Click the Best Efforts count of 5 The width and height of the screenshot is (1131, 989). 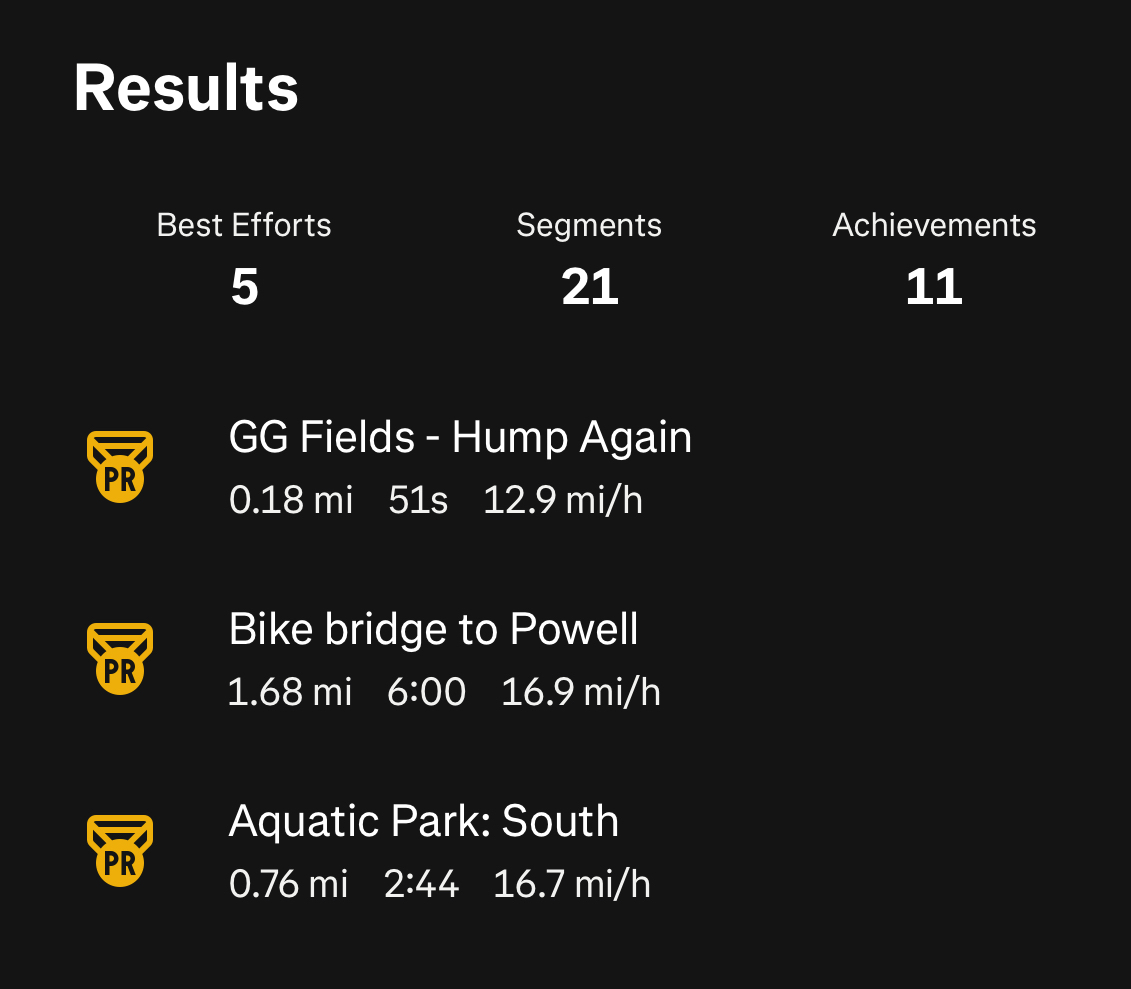click(x=244, y=287)
